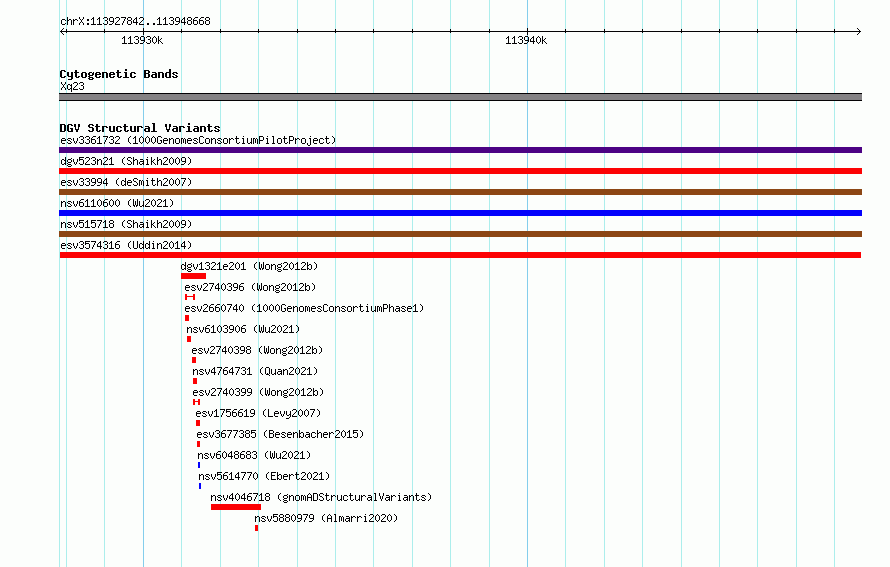Open nsv6048683 (Wu2021) label
The height and width of the screenshot is (567, 890).
(x=254, y=455)
